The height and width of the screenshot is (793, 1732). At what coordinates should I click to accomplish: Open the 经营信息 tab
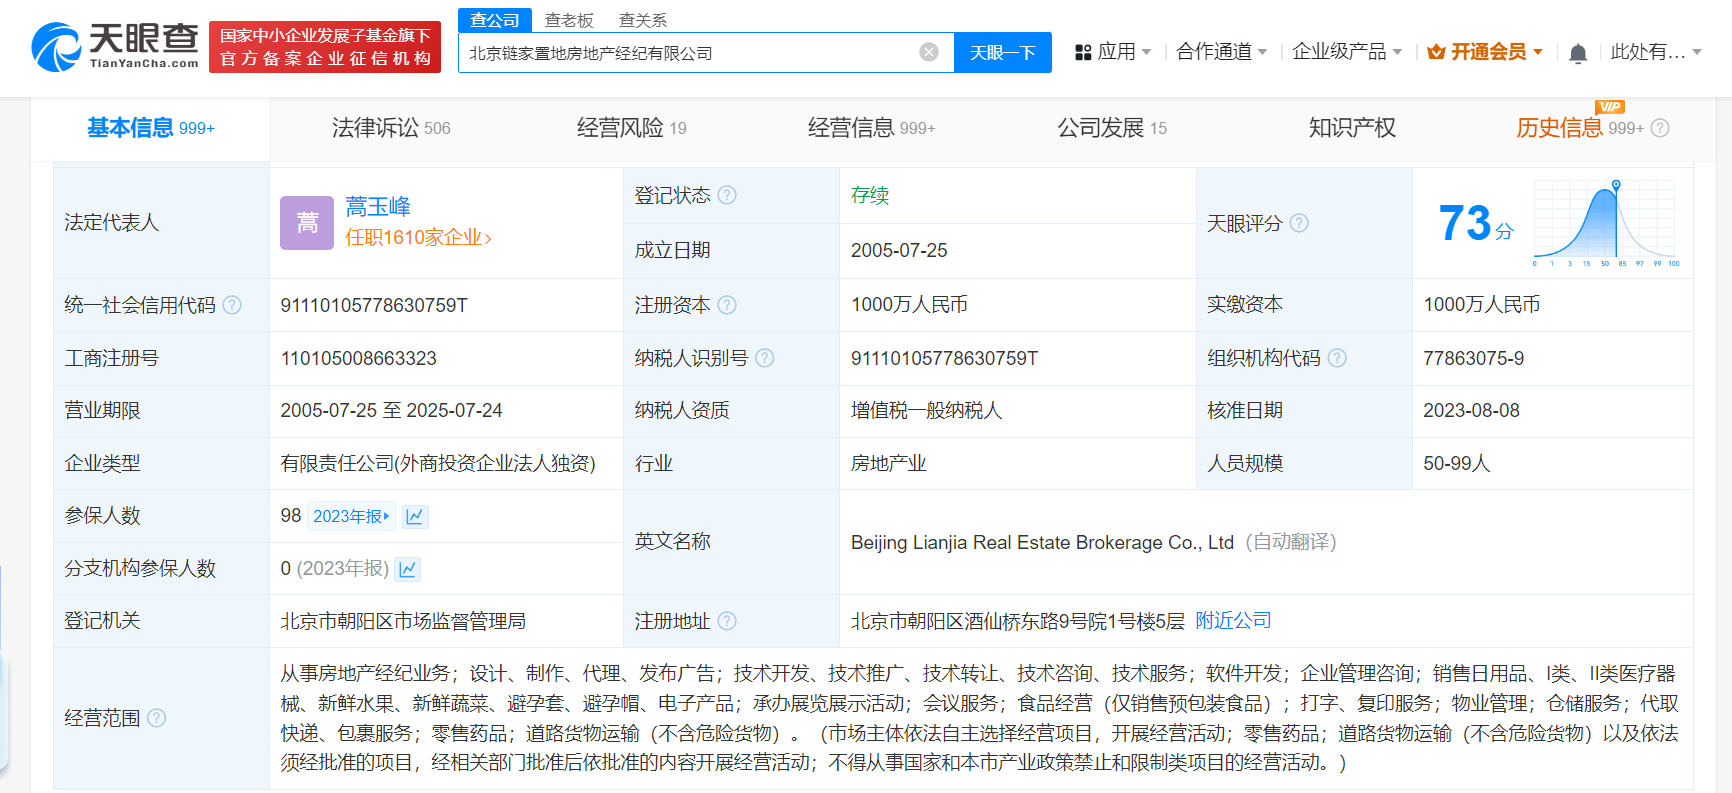coord(871,128)
